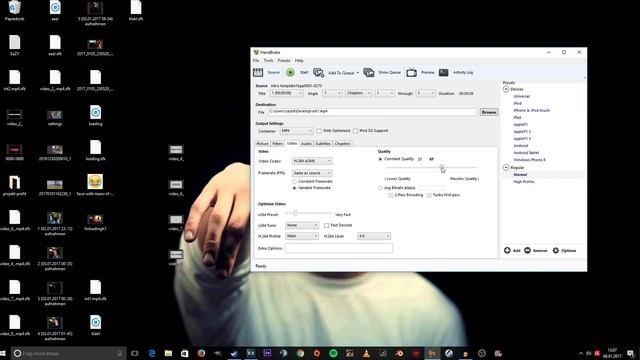
Task: Open Blender from the taskbar
Action: (x=399, y=353)
